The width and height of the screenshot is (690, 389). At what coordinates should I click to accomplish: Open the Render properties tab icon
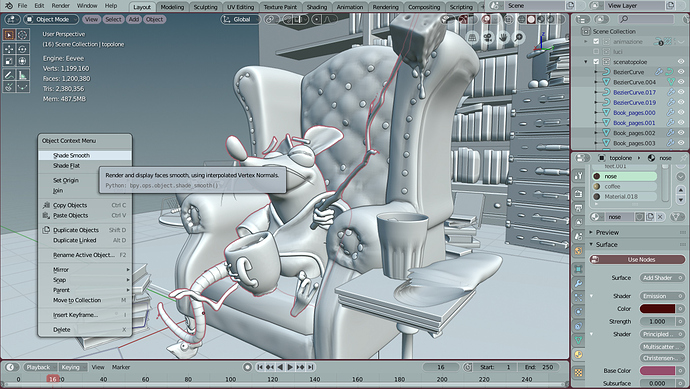click(579, 193)
